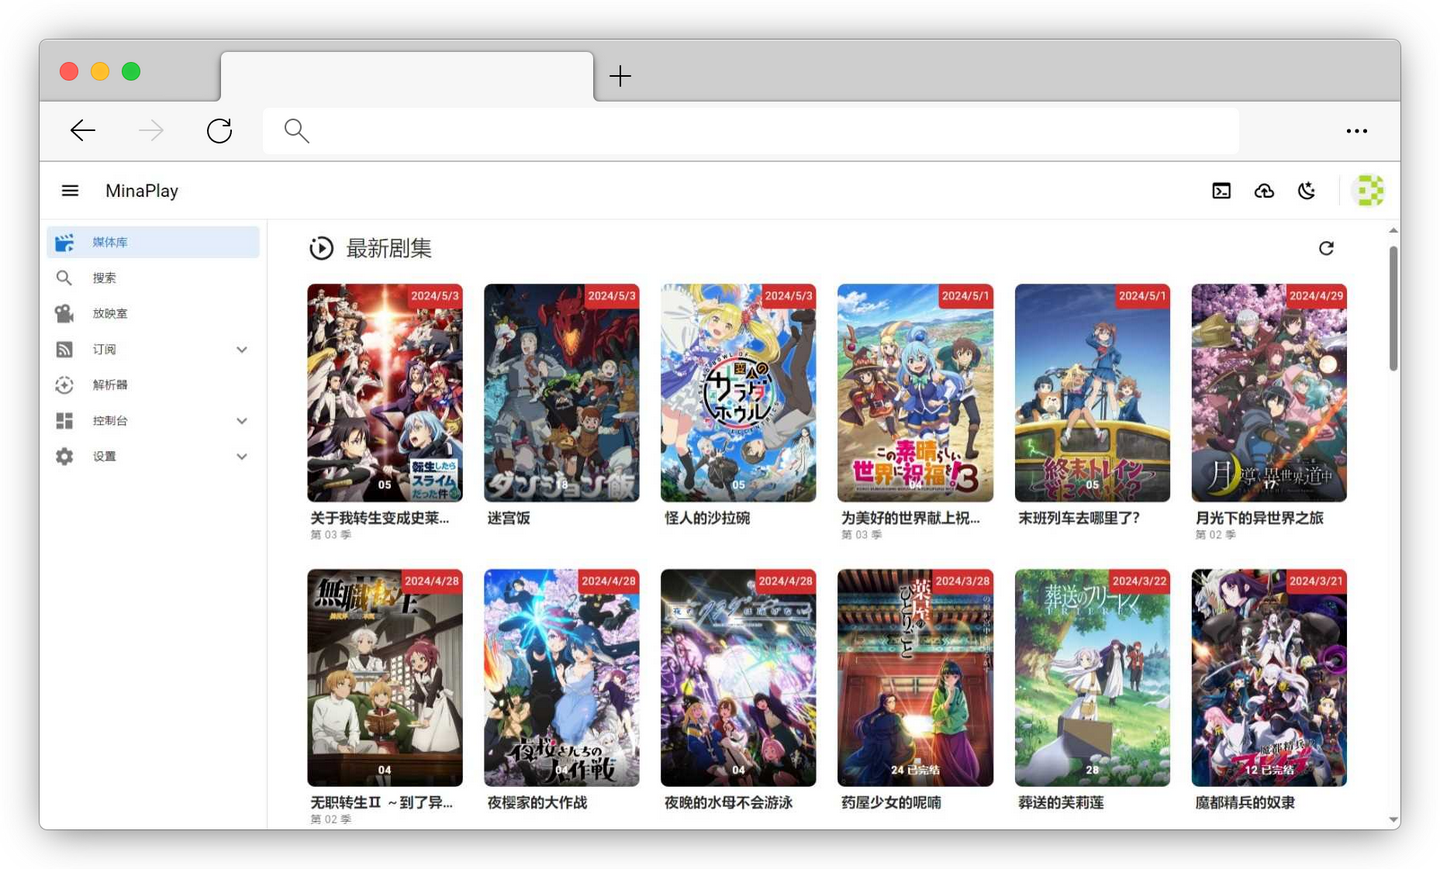This screenshot has height=869, width=1440.
Task: Click the terminal console icon in top bar
Action: pyautogui.click(x=1221, y=190)
